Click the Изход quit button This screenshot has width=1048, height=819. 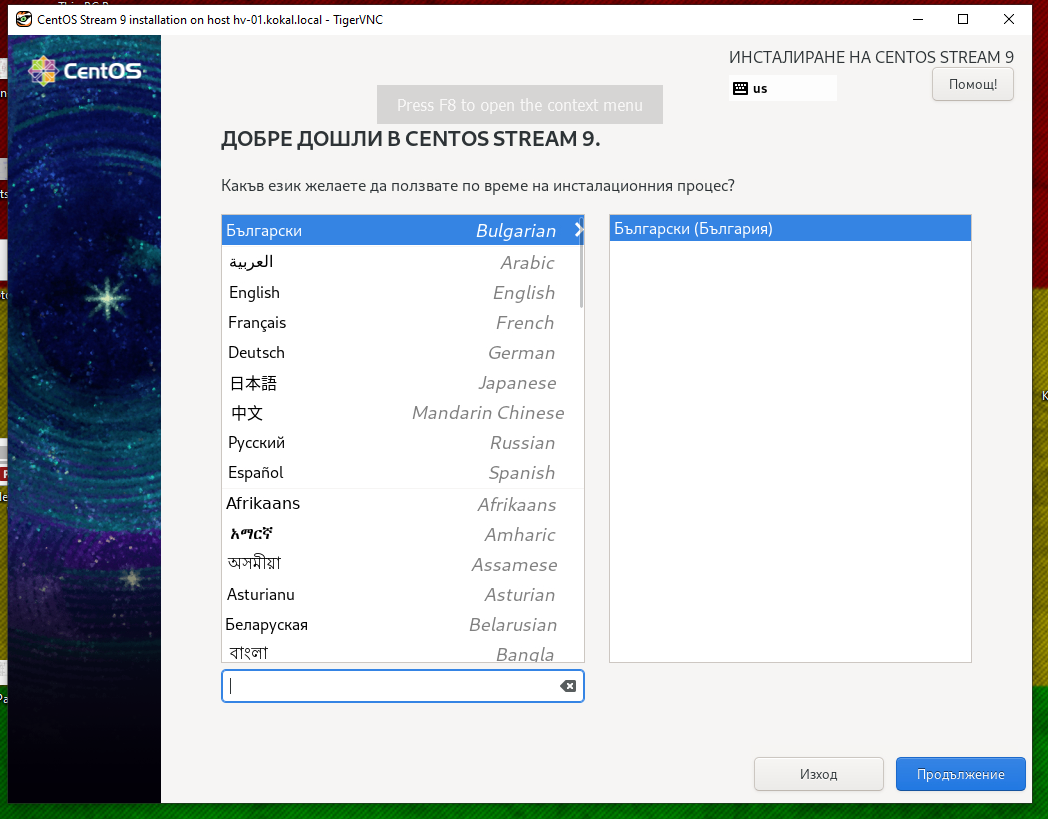click(x=819, y=774)
